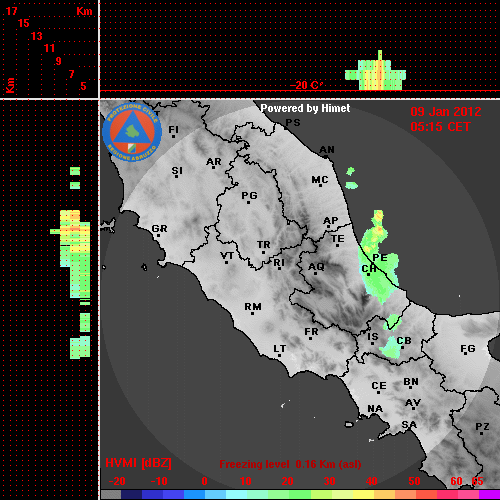The width and height of the screenshot is (500, 500).
Task: Click the SI city label
Action: [177, 171]
